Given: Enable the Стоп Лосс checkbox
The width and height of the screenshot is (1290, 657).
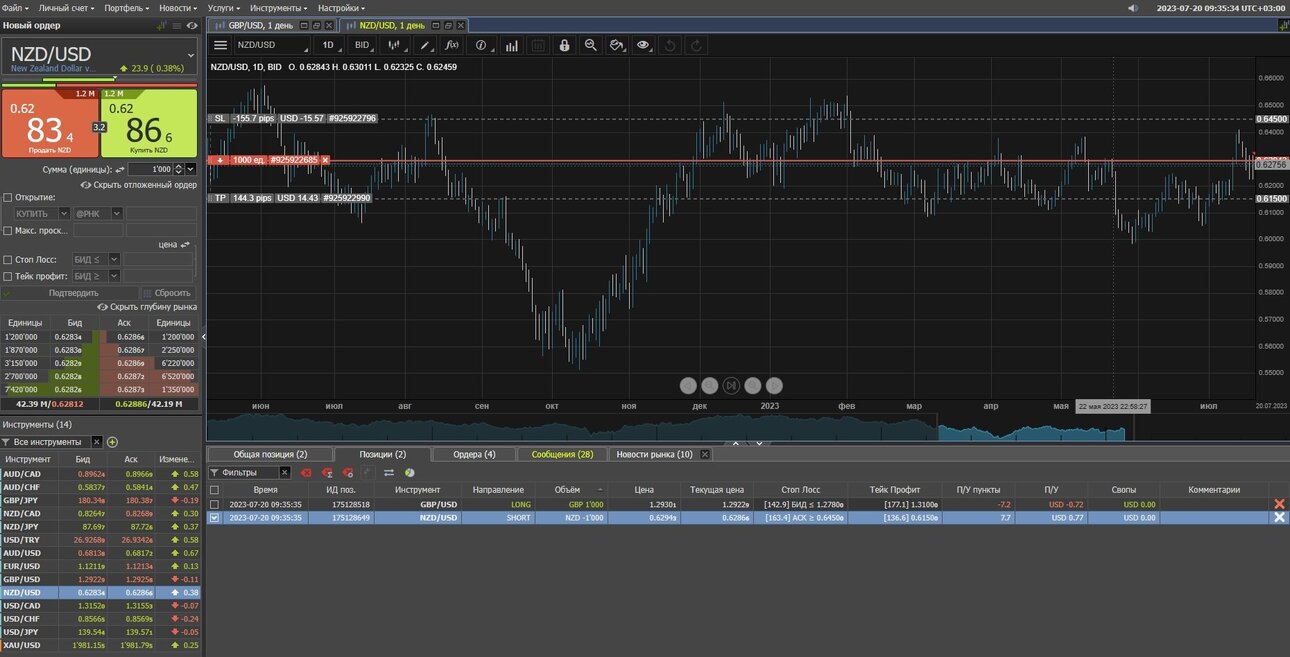Looking at the screenshot, I should point(8,259).
